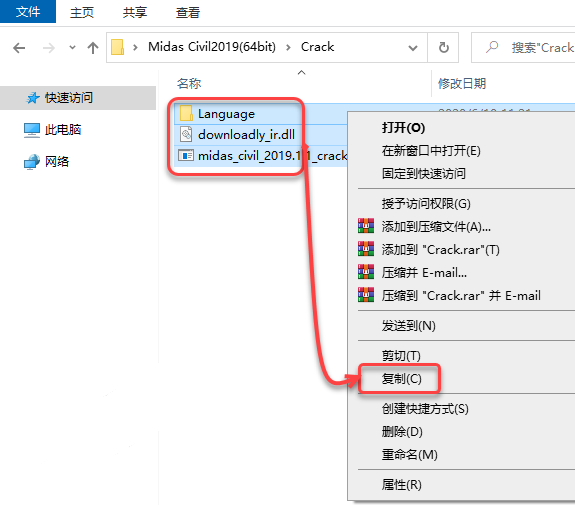This screenshot has height=505, width=575.
Task: Go up one folder level
Action: (x=93, y=48)
